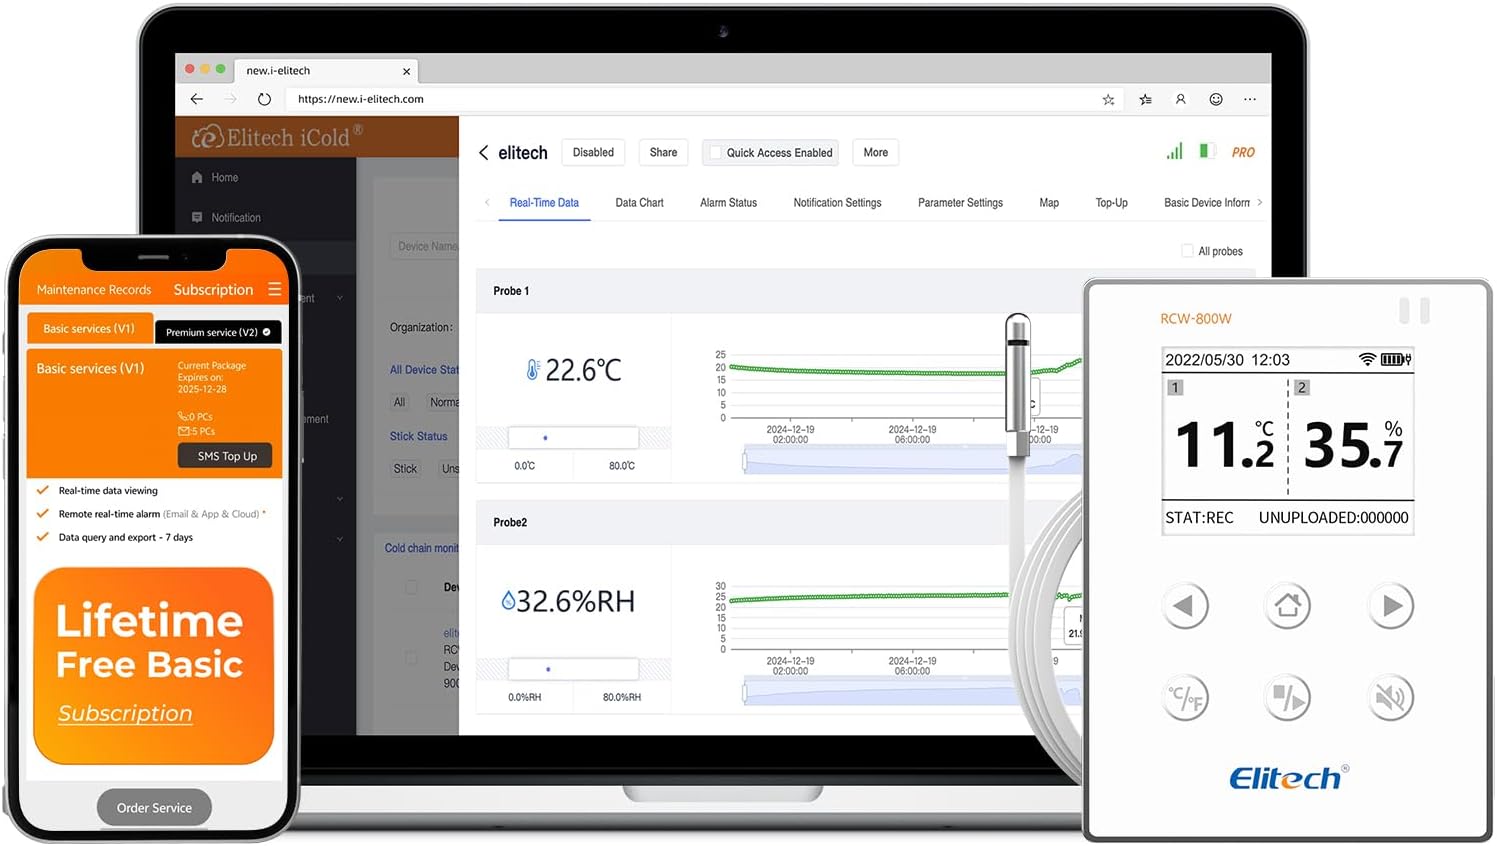
Task: Click the Device Name input field
Action: 424,246
